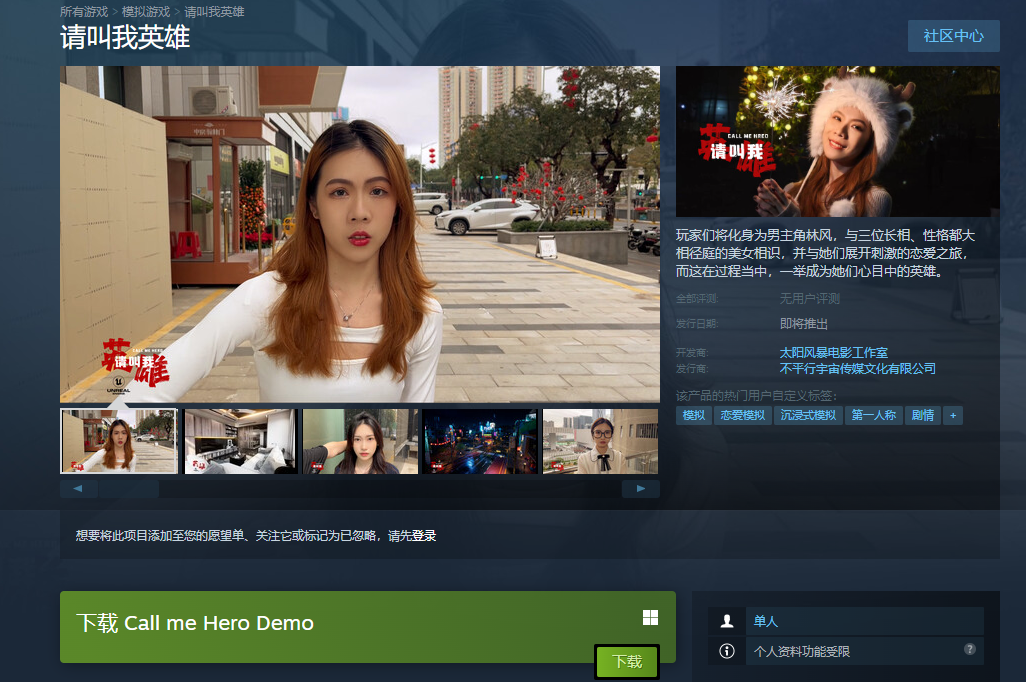Screen dimensions: 1026x682
Task: Open developer 太阳风暴电影工作室 link
Action: click(x=834, y=353)
